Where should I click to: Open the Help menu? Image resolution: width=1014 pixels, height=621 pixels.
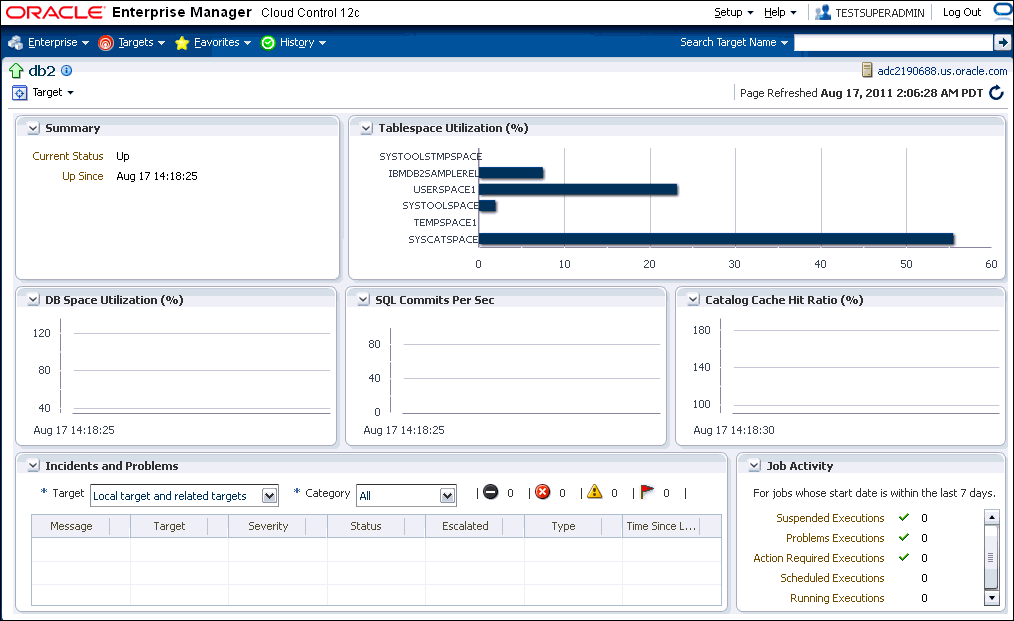pyautogui.click(x=780, y=12)
